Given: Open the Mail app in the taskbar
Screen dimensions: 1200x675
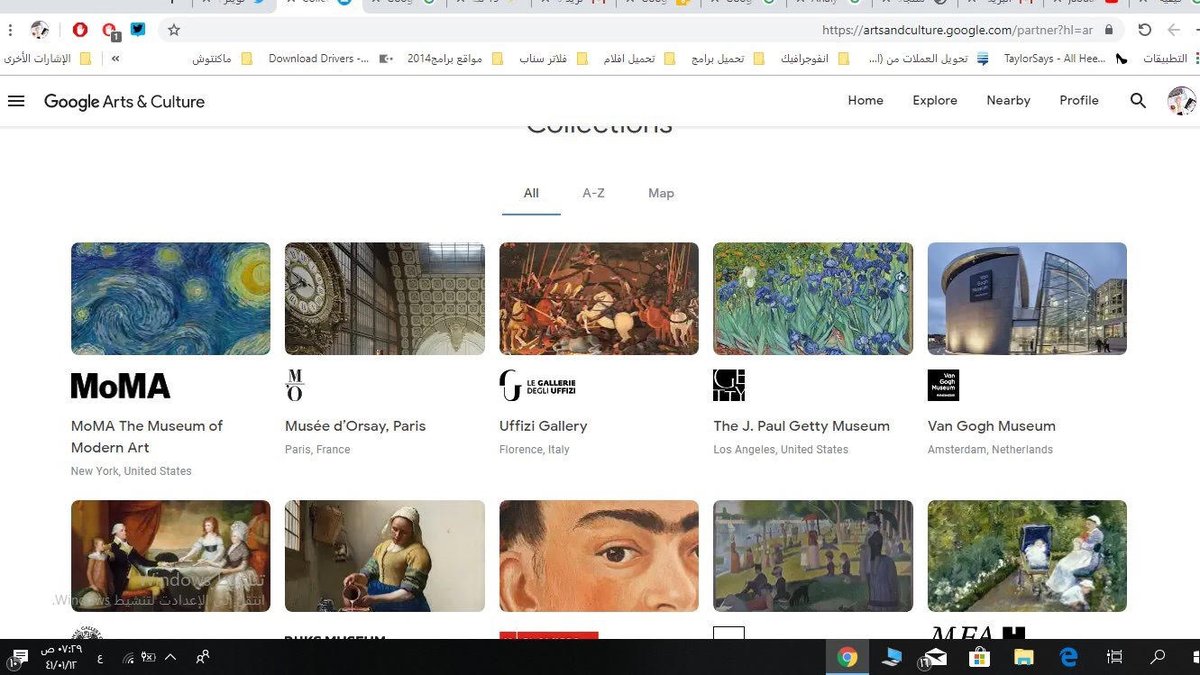Looking at the screenshot, I should point(934,657).
